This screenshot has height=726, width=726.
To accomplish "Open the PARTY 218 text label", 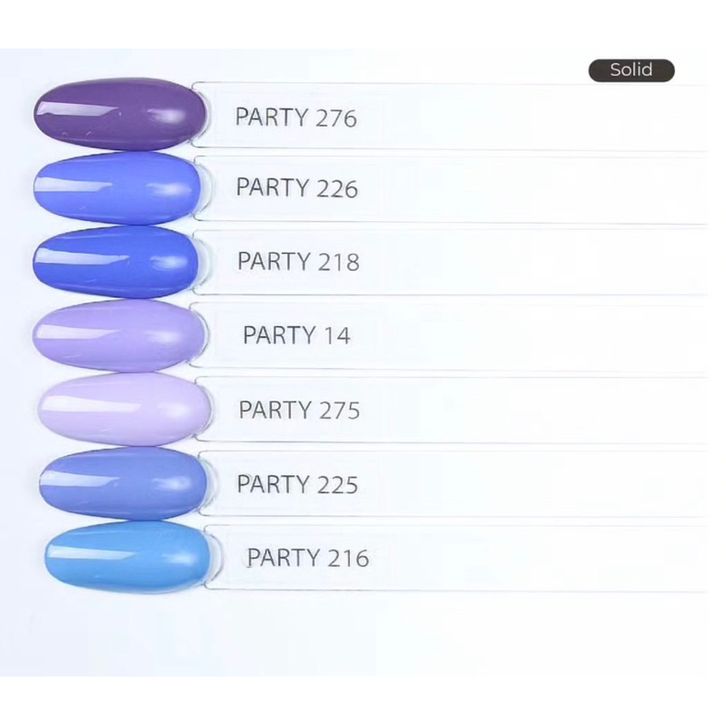I will click(298, 261).
